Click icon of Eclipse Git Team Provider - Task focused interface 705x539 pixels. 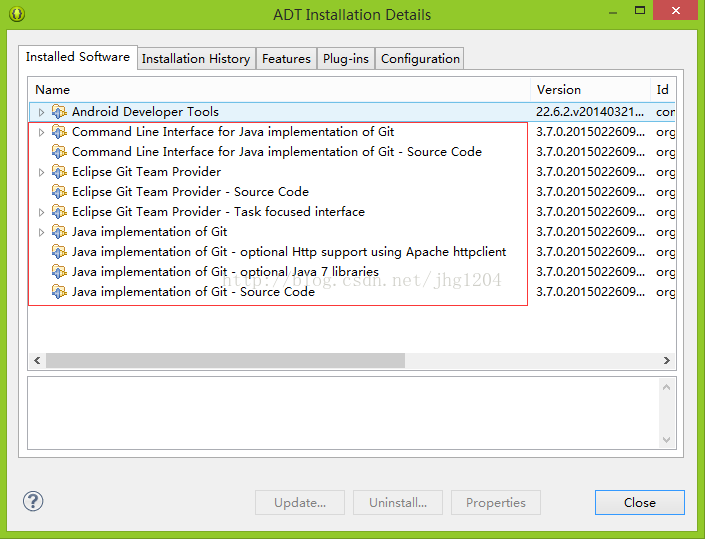[x=59, y=212]
